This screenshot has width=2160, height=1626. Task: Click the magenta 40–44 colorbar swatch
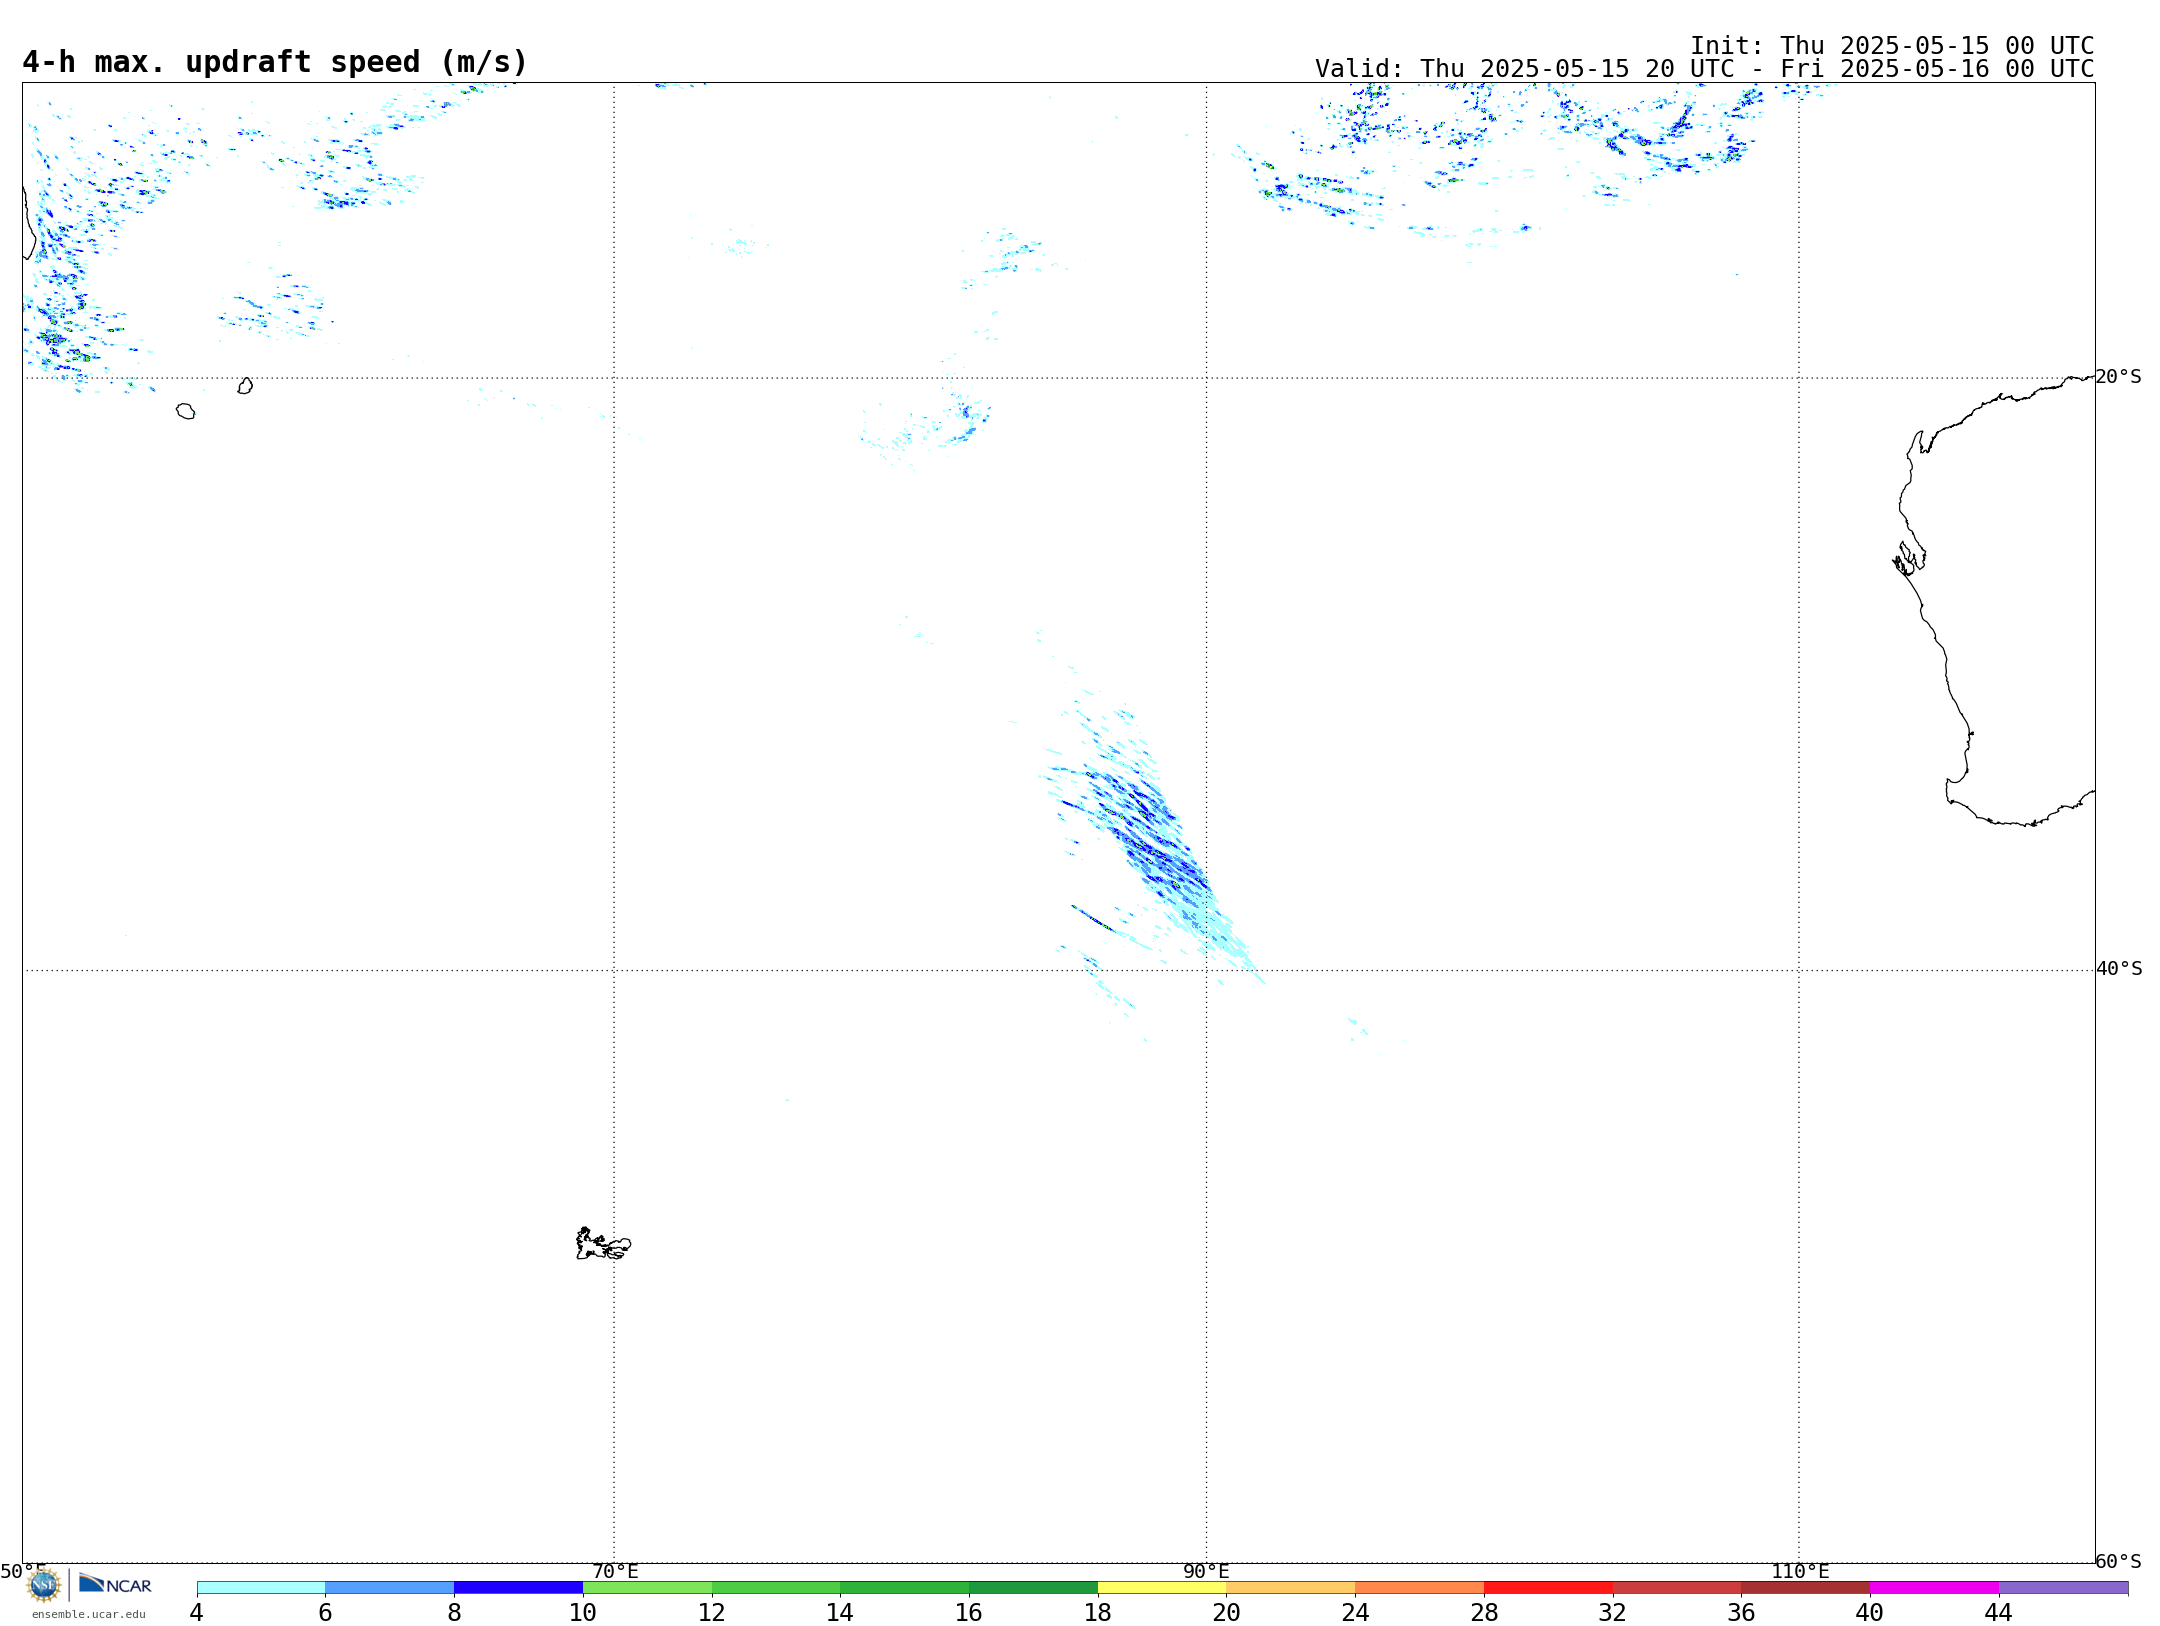pos(1934,1588)
